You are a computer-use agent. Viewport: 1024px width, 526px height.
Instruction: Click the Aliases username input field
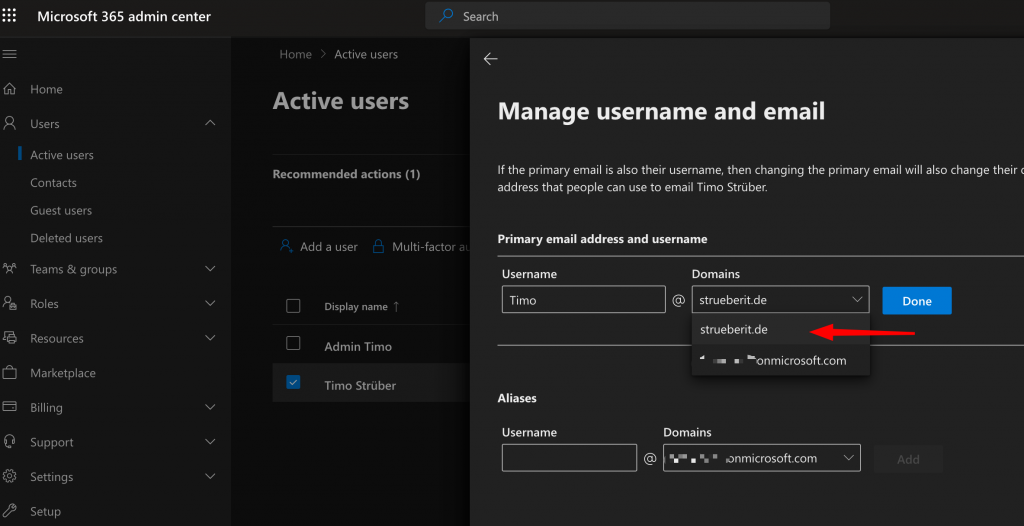(569, 458)
